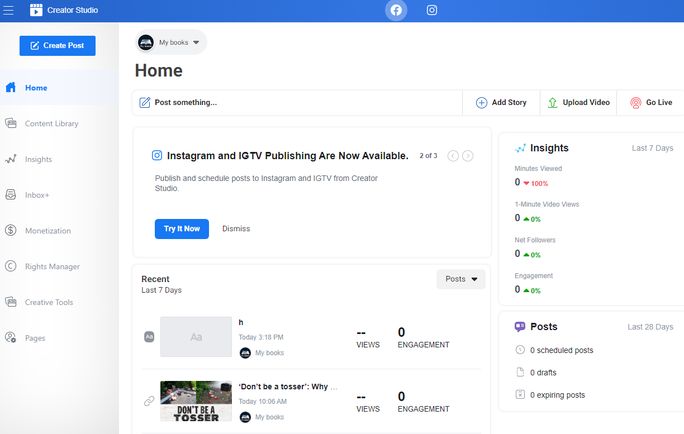Viewport: 684px width, 434px height.
Task: Click the Creator Studio logo icon
Action: click(x=36, y=10)
